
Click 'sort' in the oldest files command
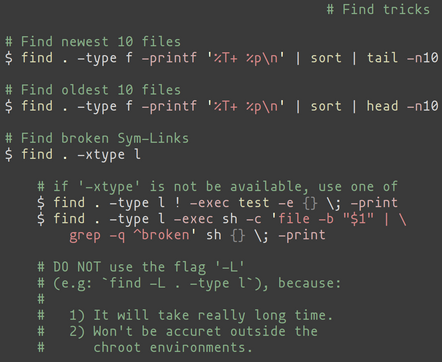pos(326,106)
